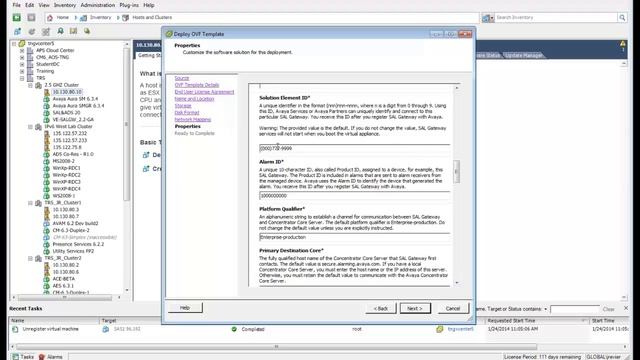Image resolution: width=640 pixels, height=360 pixels.
Task: Collapse the TRS datacenter node
Action: [22, 78]
